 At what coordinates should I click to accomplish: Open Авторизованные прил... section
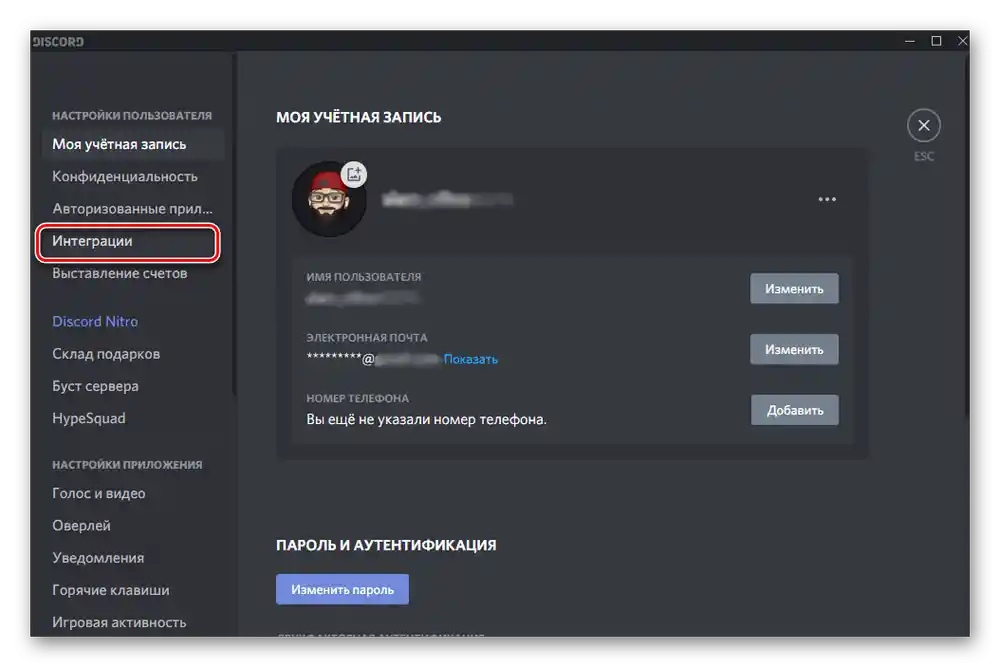(133, 209)
